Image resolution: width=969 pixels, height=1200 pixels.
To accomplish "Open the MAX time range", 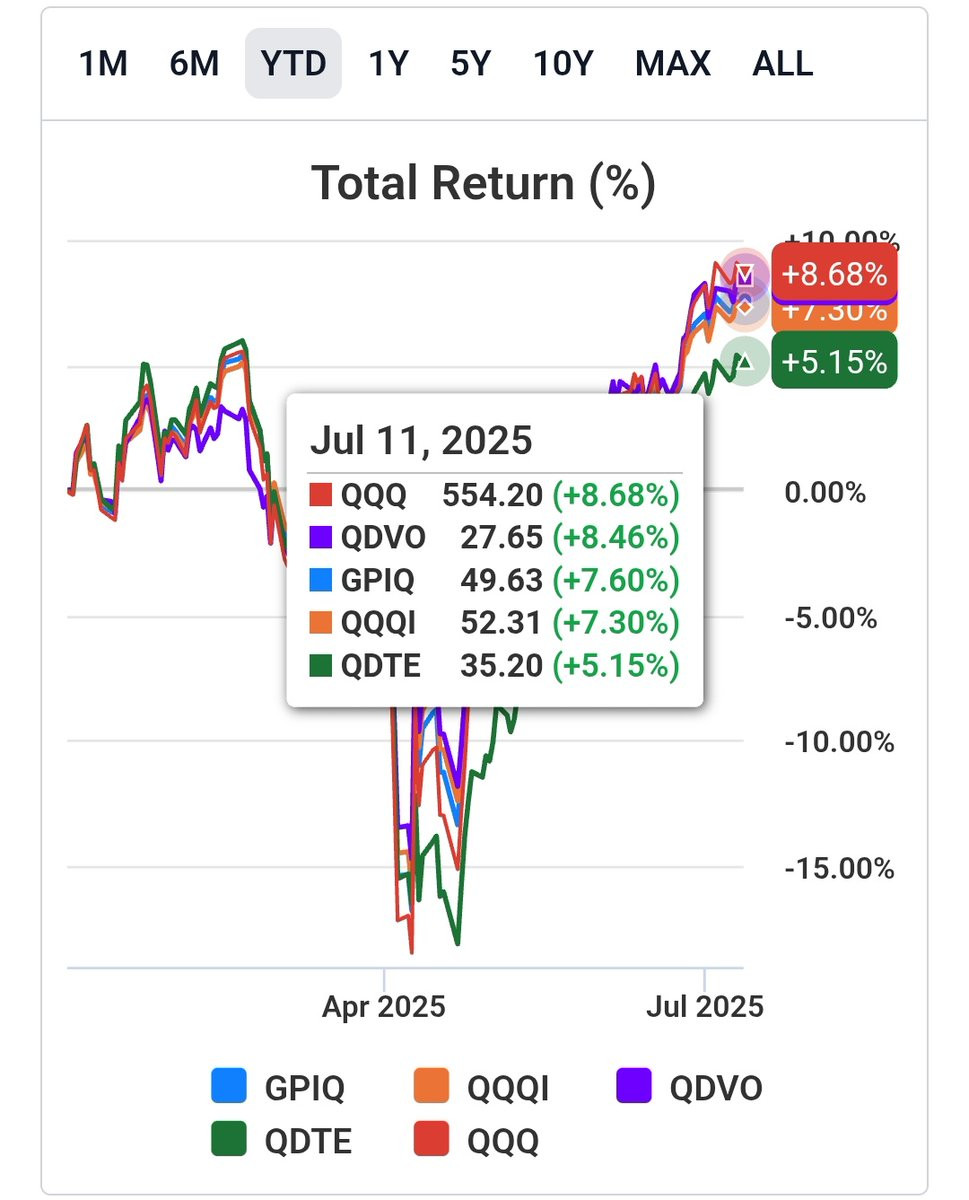I will click(672, 64).
